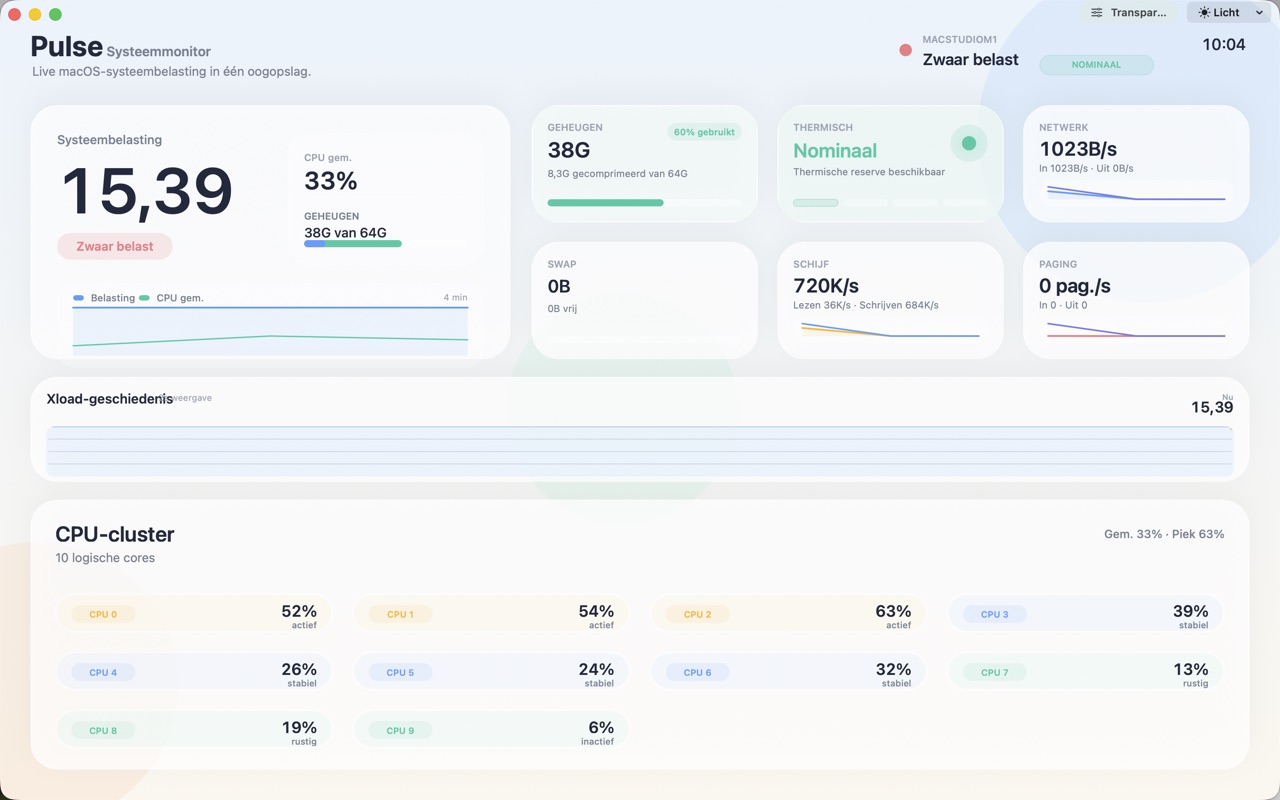Click the green memory bar in Geheugen card

644,202
